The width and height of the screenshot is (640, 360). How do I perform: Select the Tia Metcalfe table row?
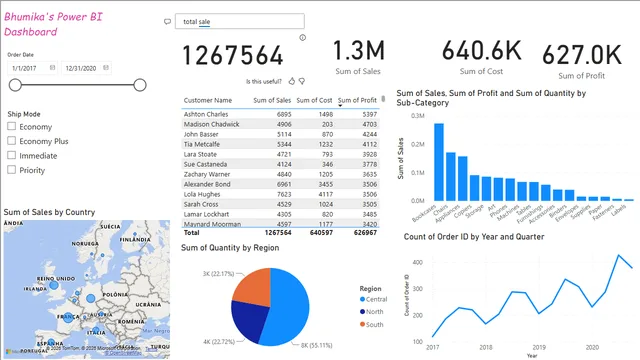280,144
